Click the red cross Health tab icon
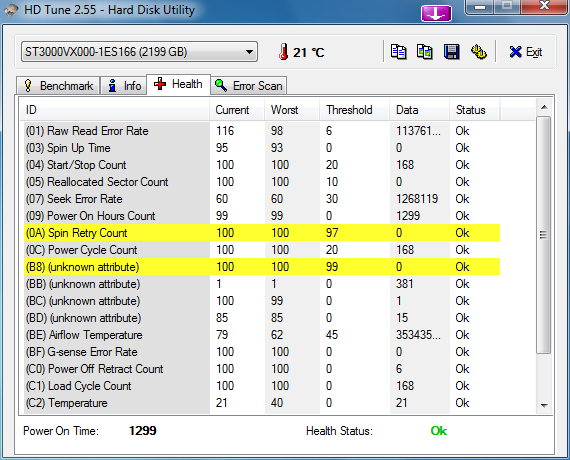This screenshot has width=570, height=460. coord(160,84)
